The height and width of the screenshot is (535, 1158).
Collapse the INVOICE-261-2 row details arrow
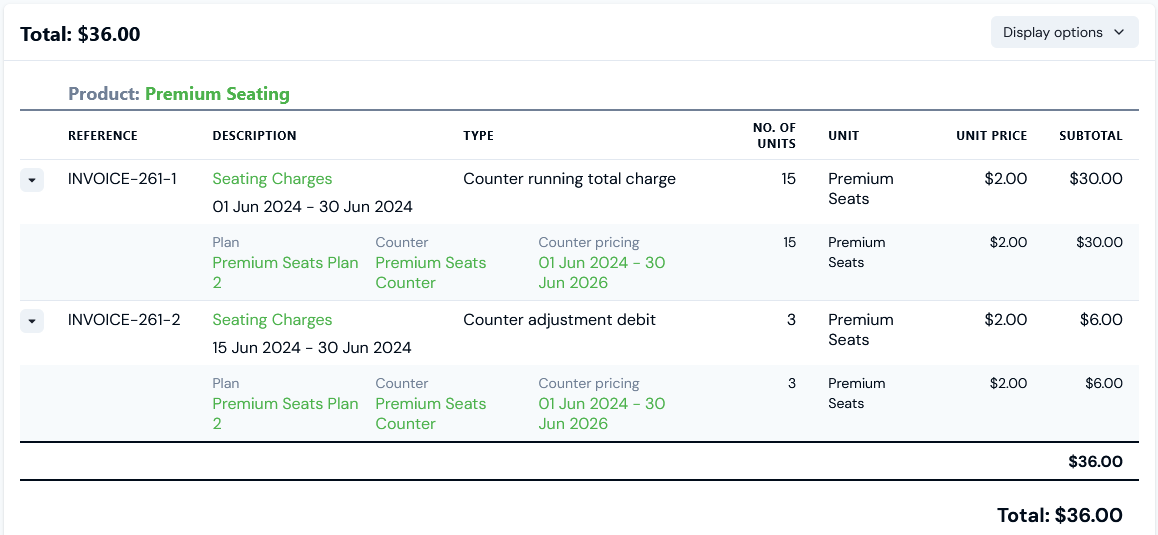pos(32,321)
